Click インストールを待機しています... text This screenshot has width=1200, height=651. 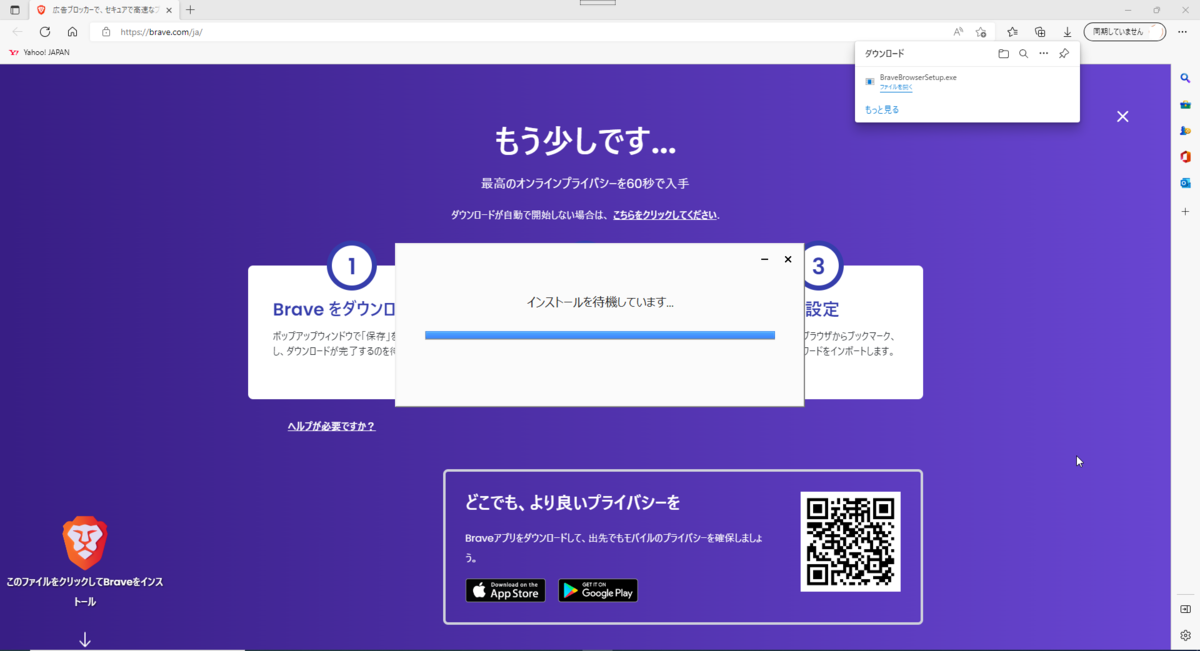[600, 302]
